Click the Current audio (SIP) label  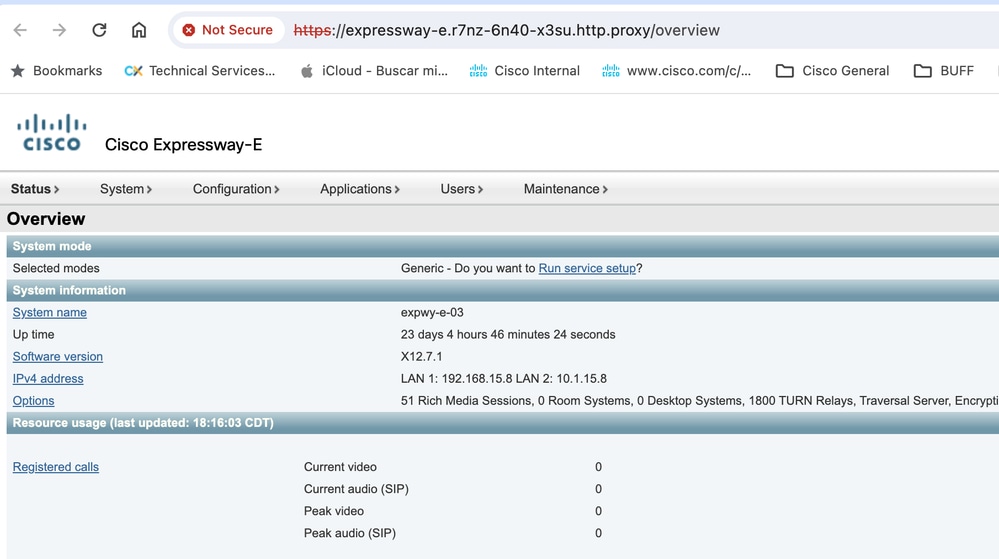[356, 489]
